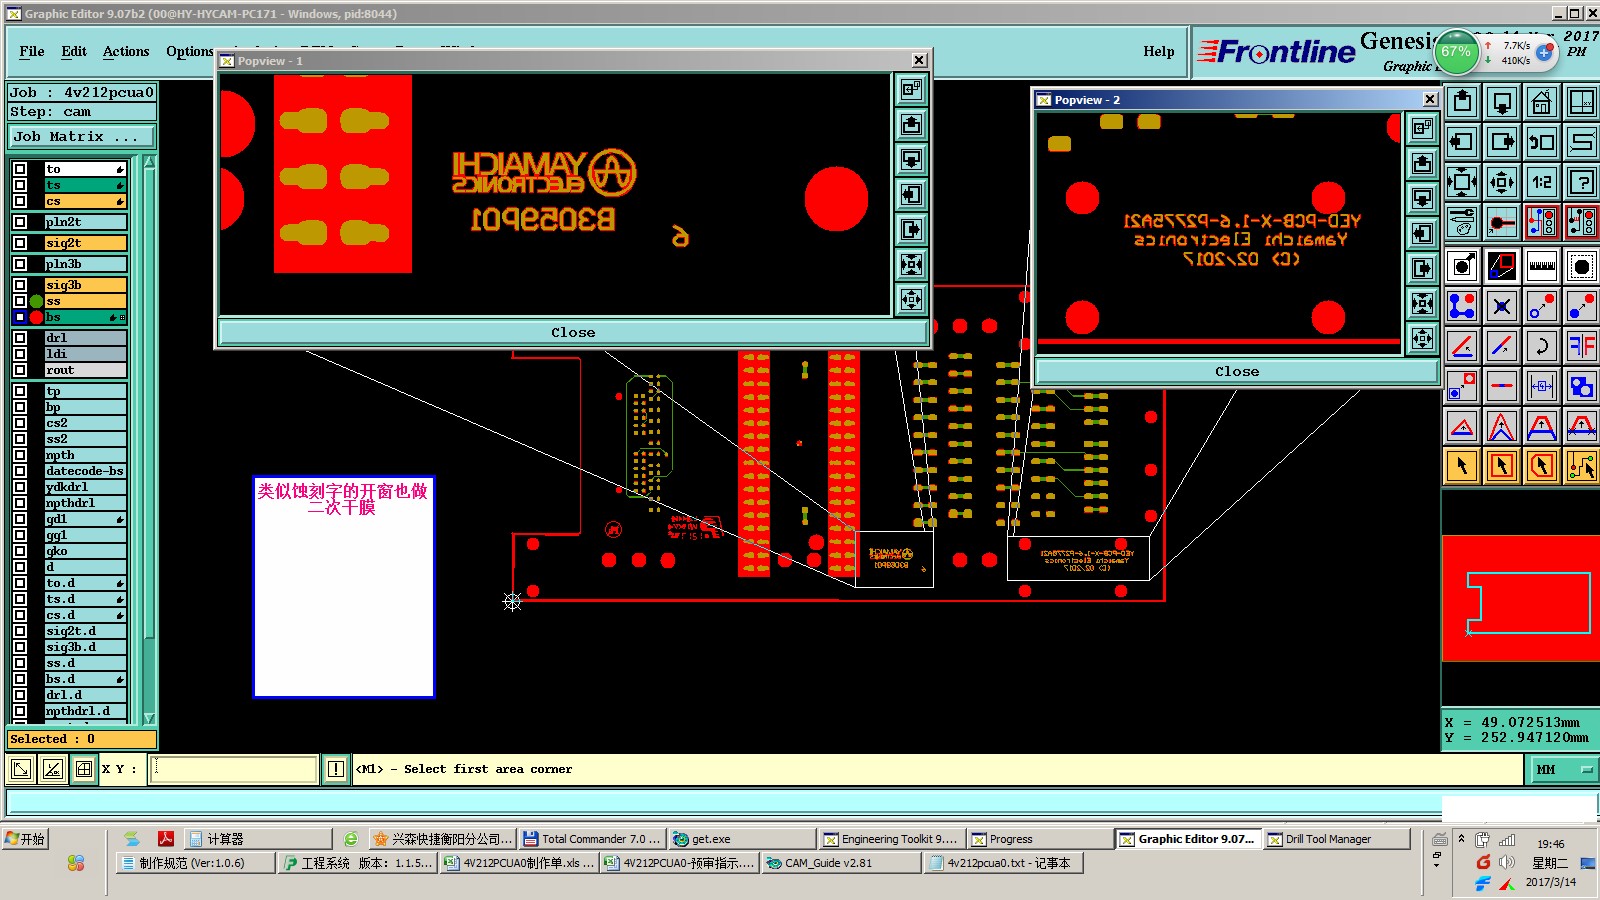Viewport: 1600px width, 900px height.
Task: Open Total Commander in taskbar
Action: [592, 839]
